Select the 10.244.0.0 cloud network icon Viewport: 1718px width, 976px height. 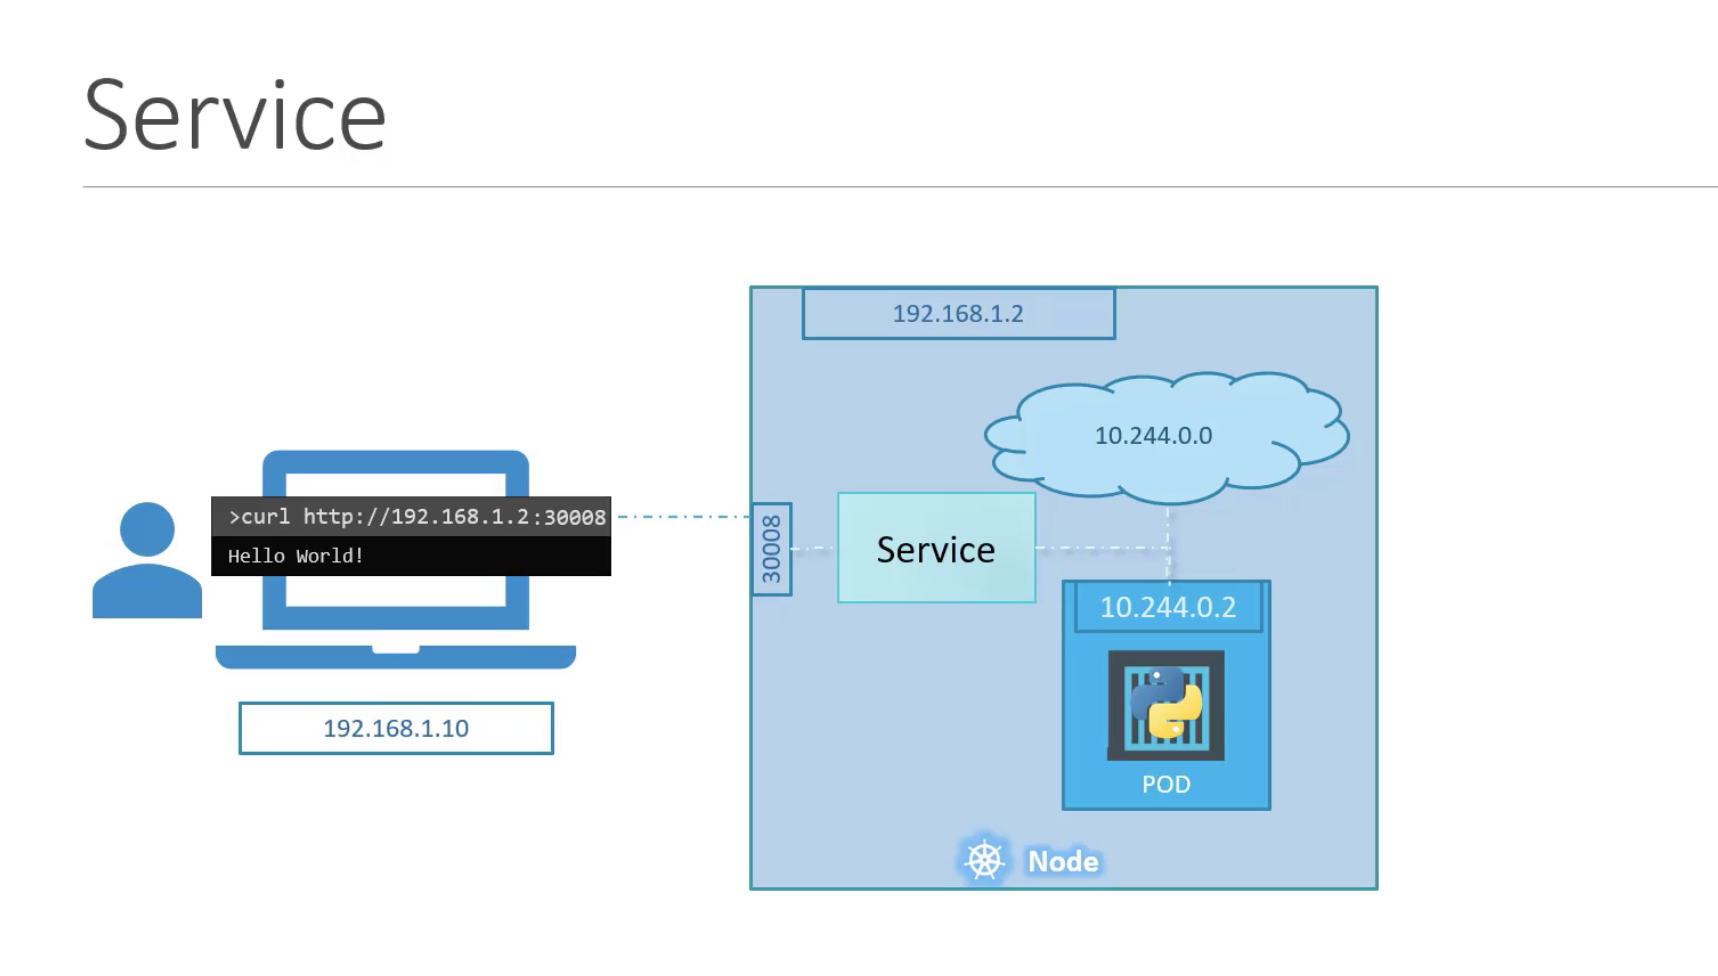tap(1166, 437)
